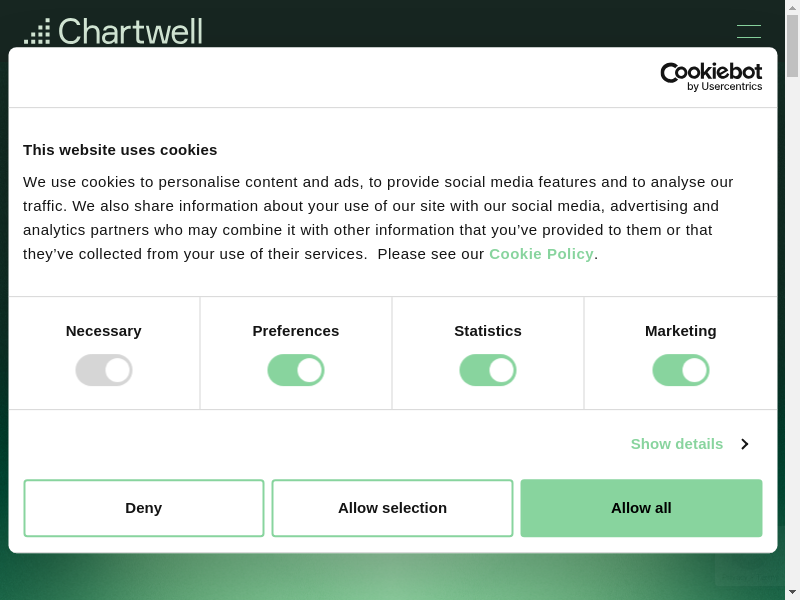The image size is (800, 600).
Task: Expand the Show details link
Action: pyautogui.click(x=676, y=444)
